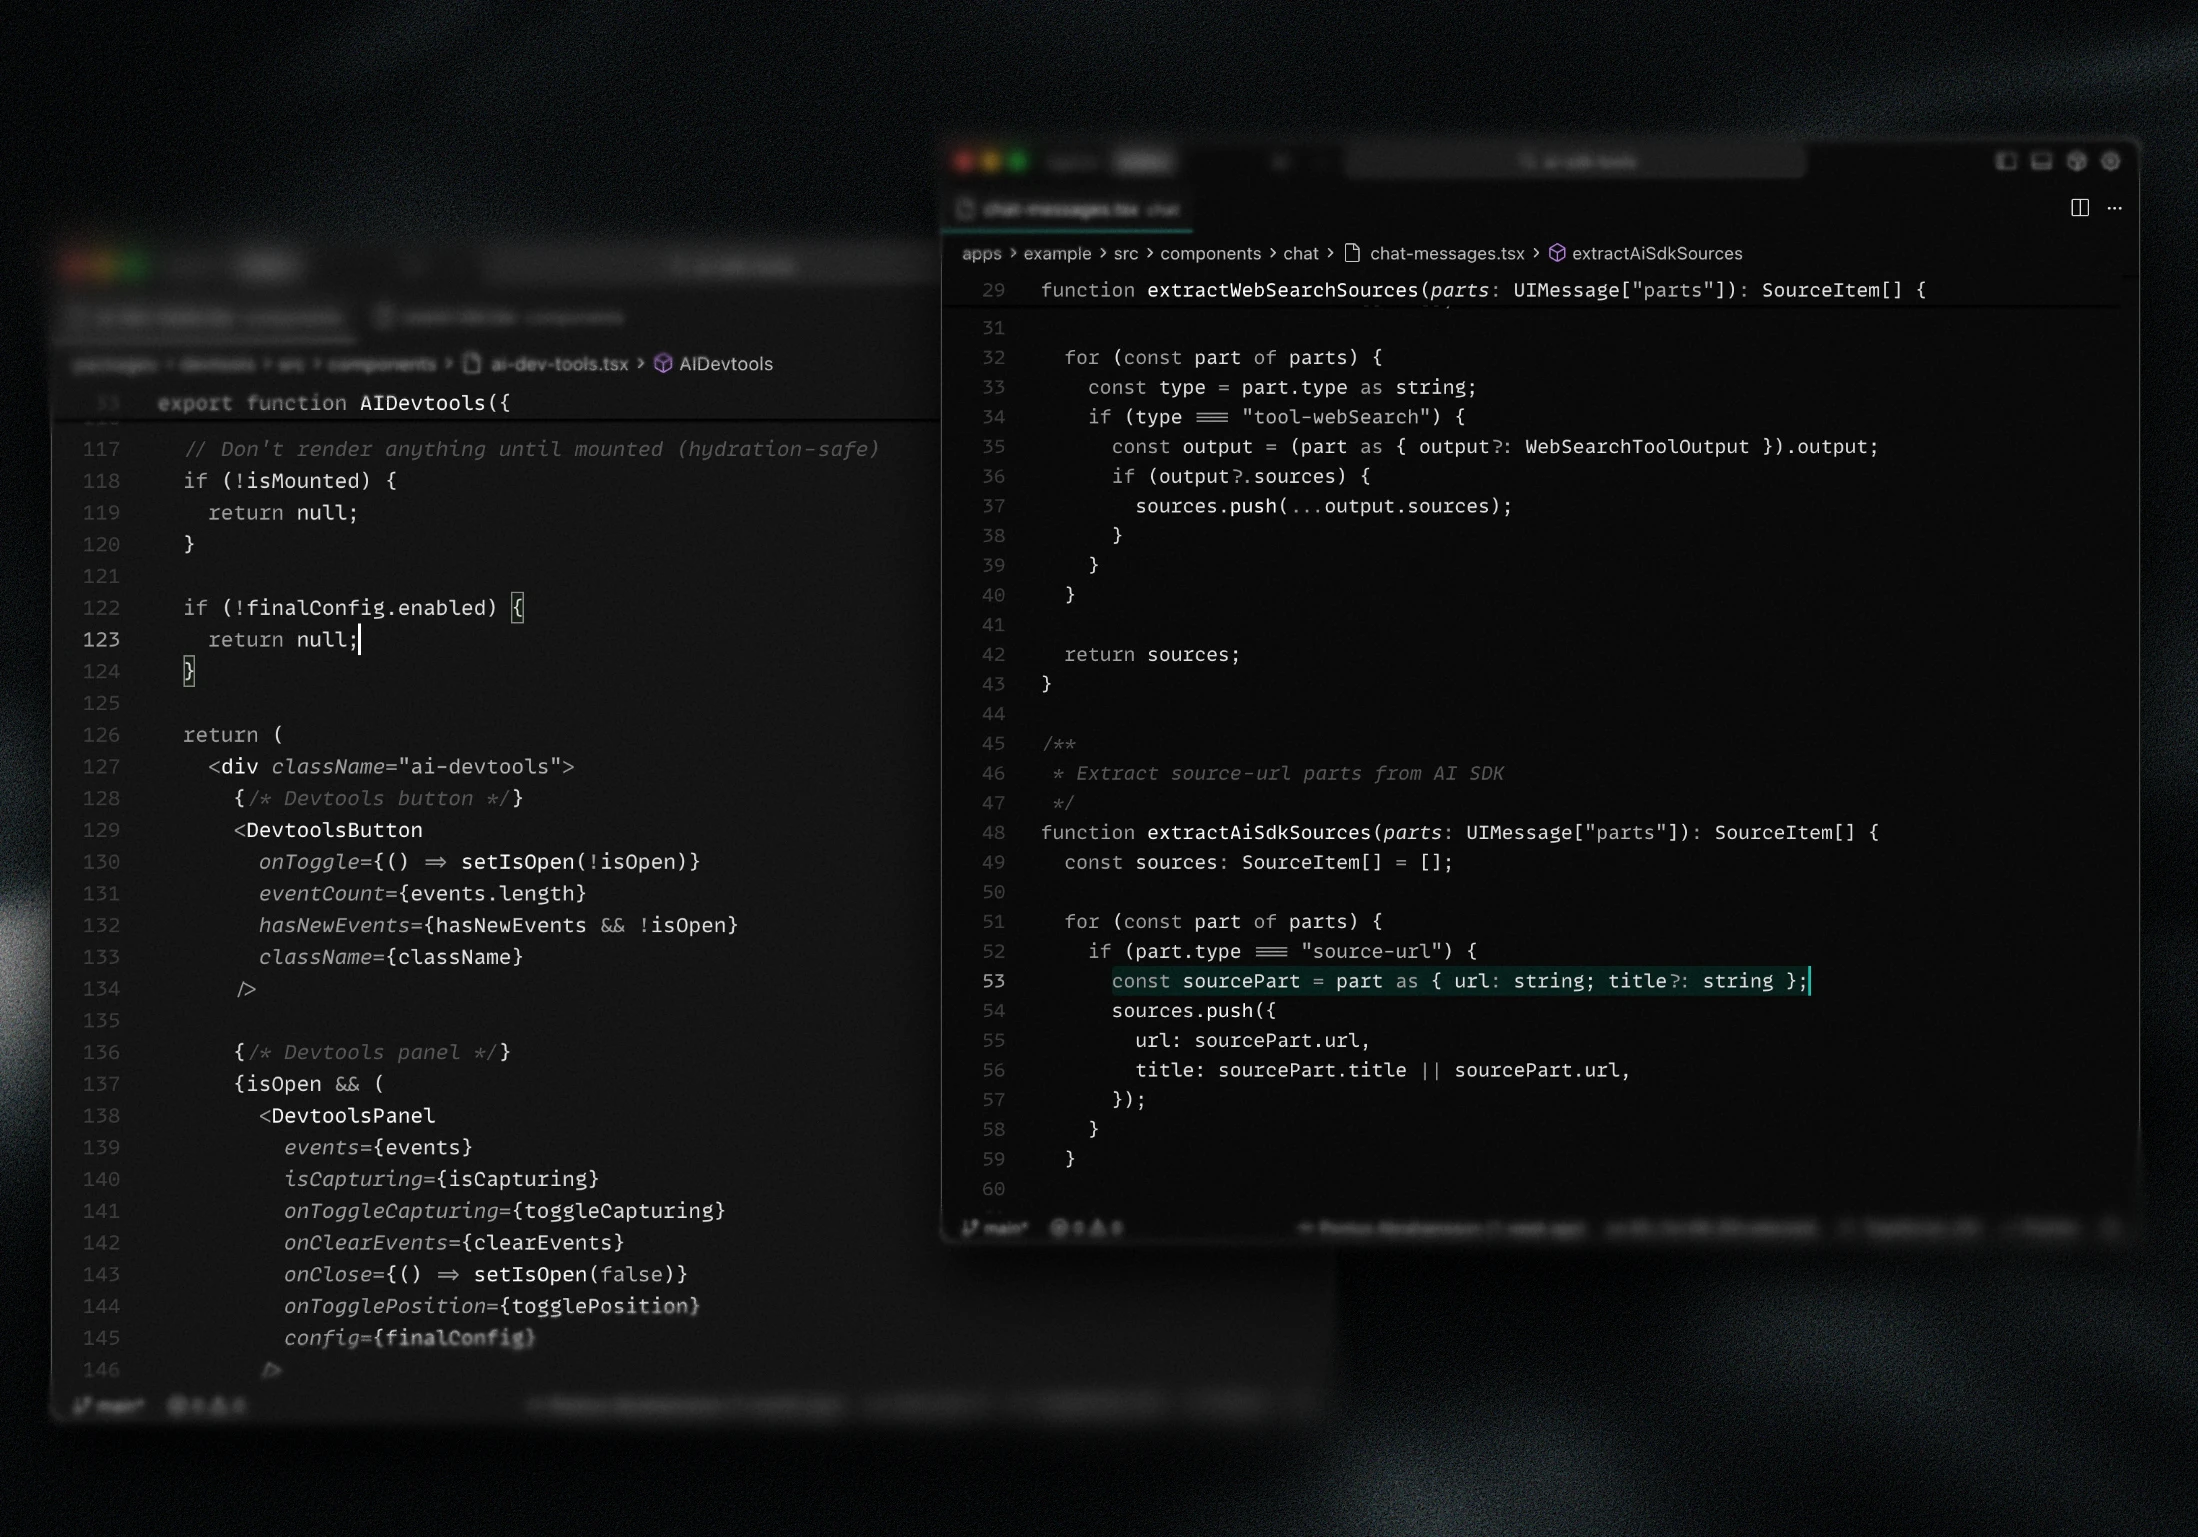The image size is (2198, 1537).
Task: Expand the 'chat' breadcrumb folder
Action: (1300, 254)
